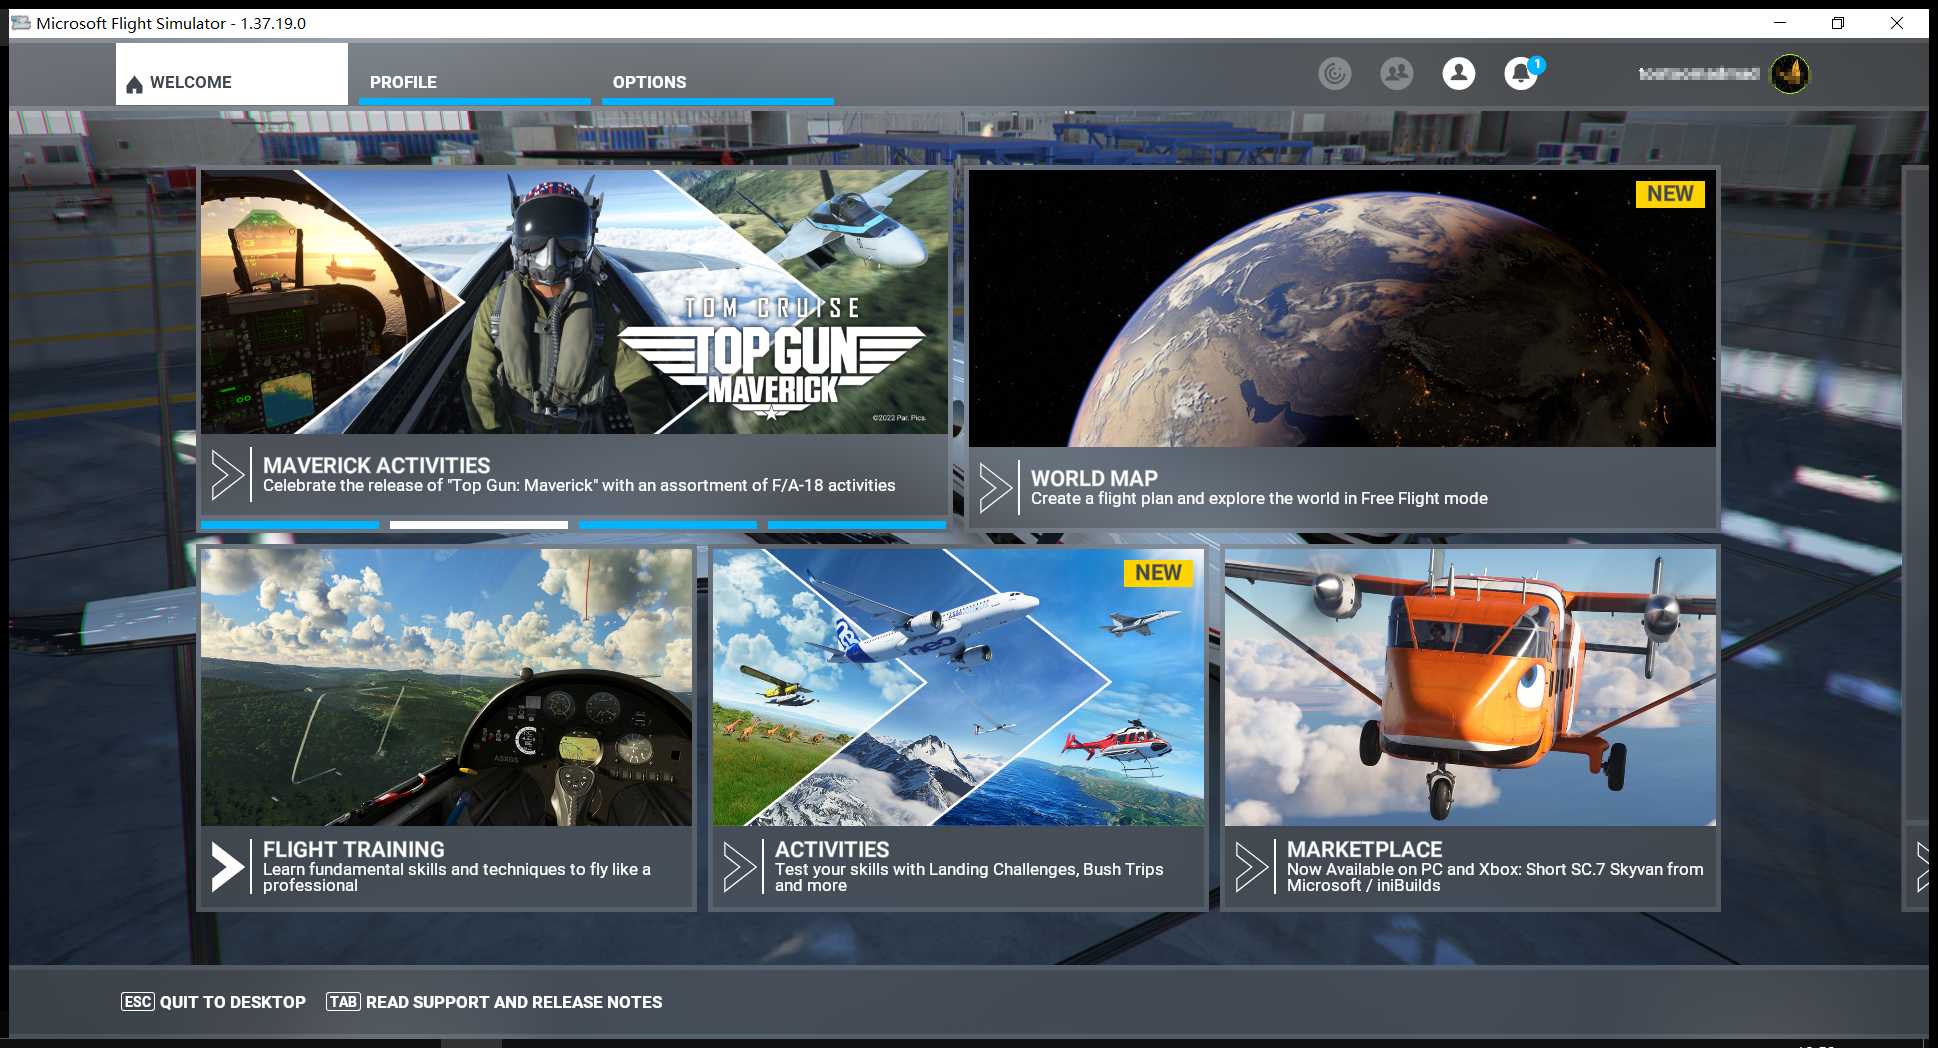Select the fourth carousel page indicator
This screenshot has width=1938, height=1048.
(857, 524)
